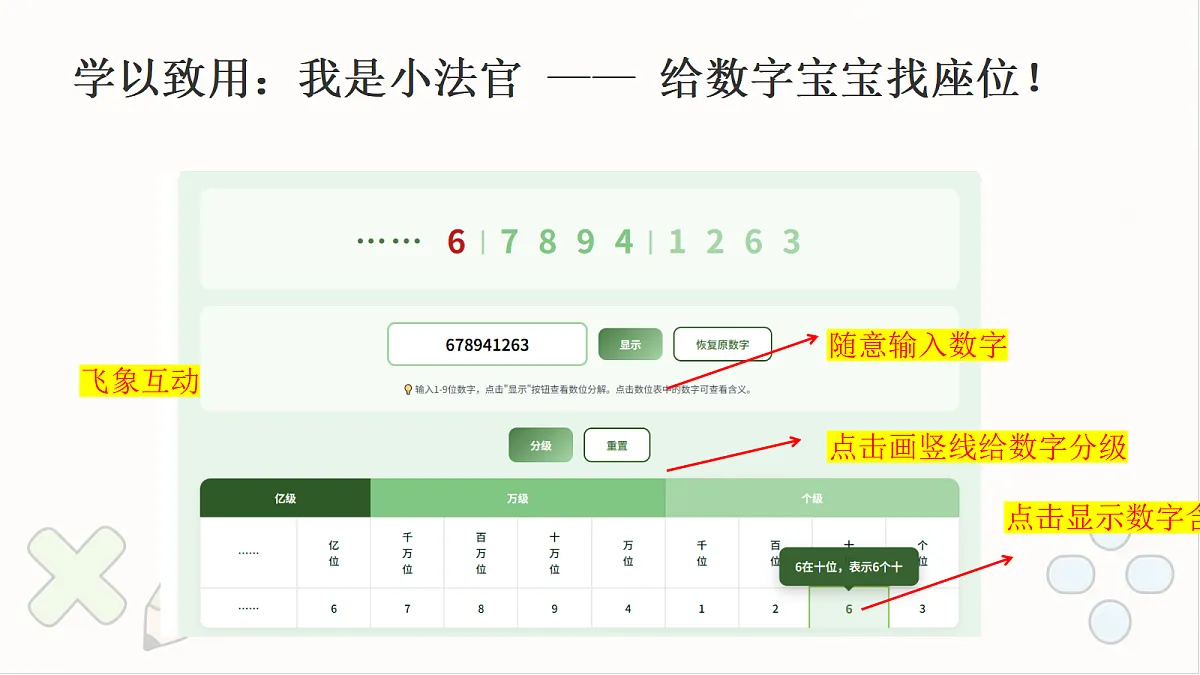Click the large 8 in the top number display
This screenshot has height=675, width=1200.
547,242
